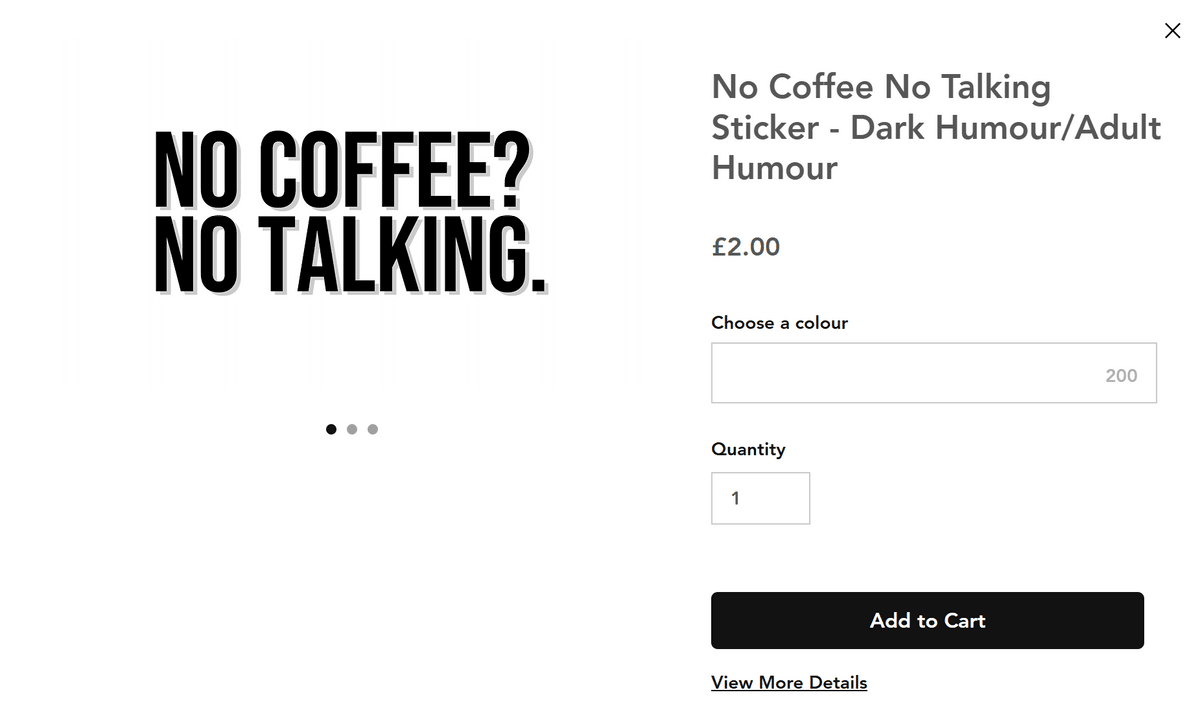Click the number 1 in the Quantity field
Image resolution: width=1200 pixels, height=727 pixels.
[735, 498]
